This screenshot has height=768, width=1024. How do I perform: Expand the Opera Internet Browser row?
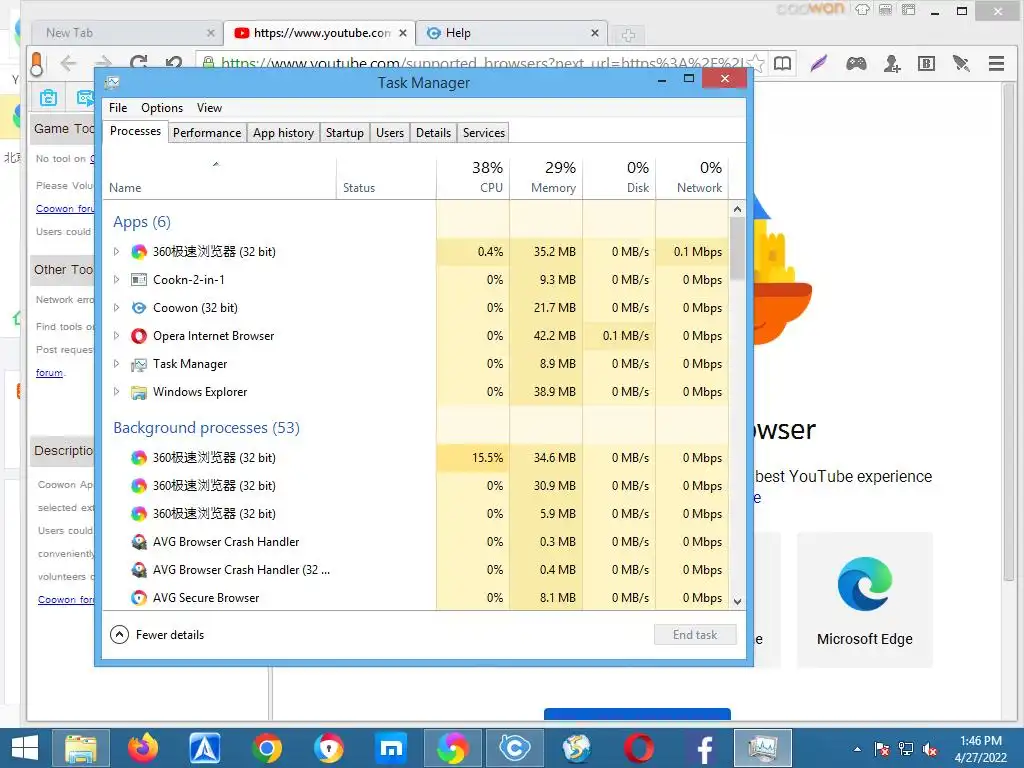(116, 336)
